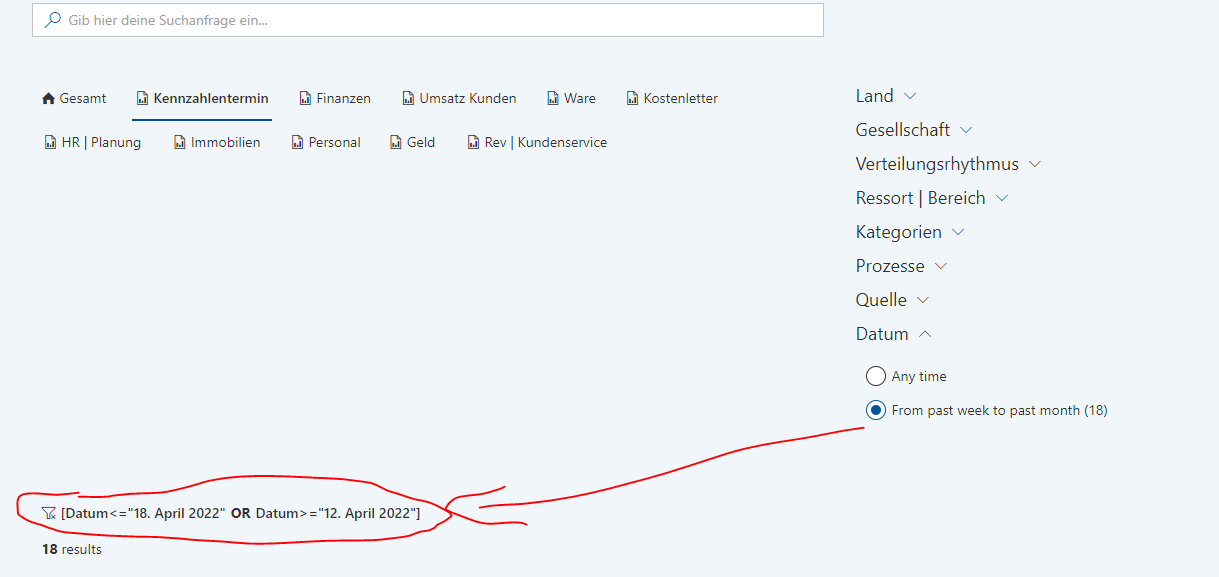Expand the Gesellschaft filter chevron

[966, 130]
